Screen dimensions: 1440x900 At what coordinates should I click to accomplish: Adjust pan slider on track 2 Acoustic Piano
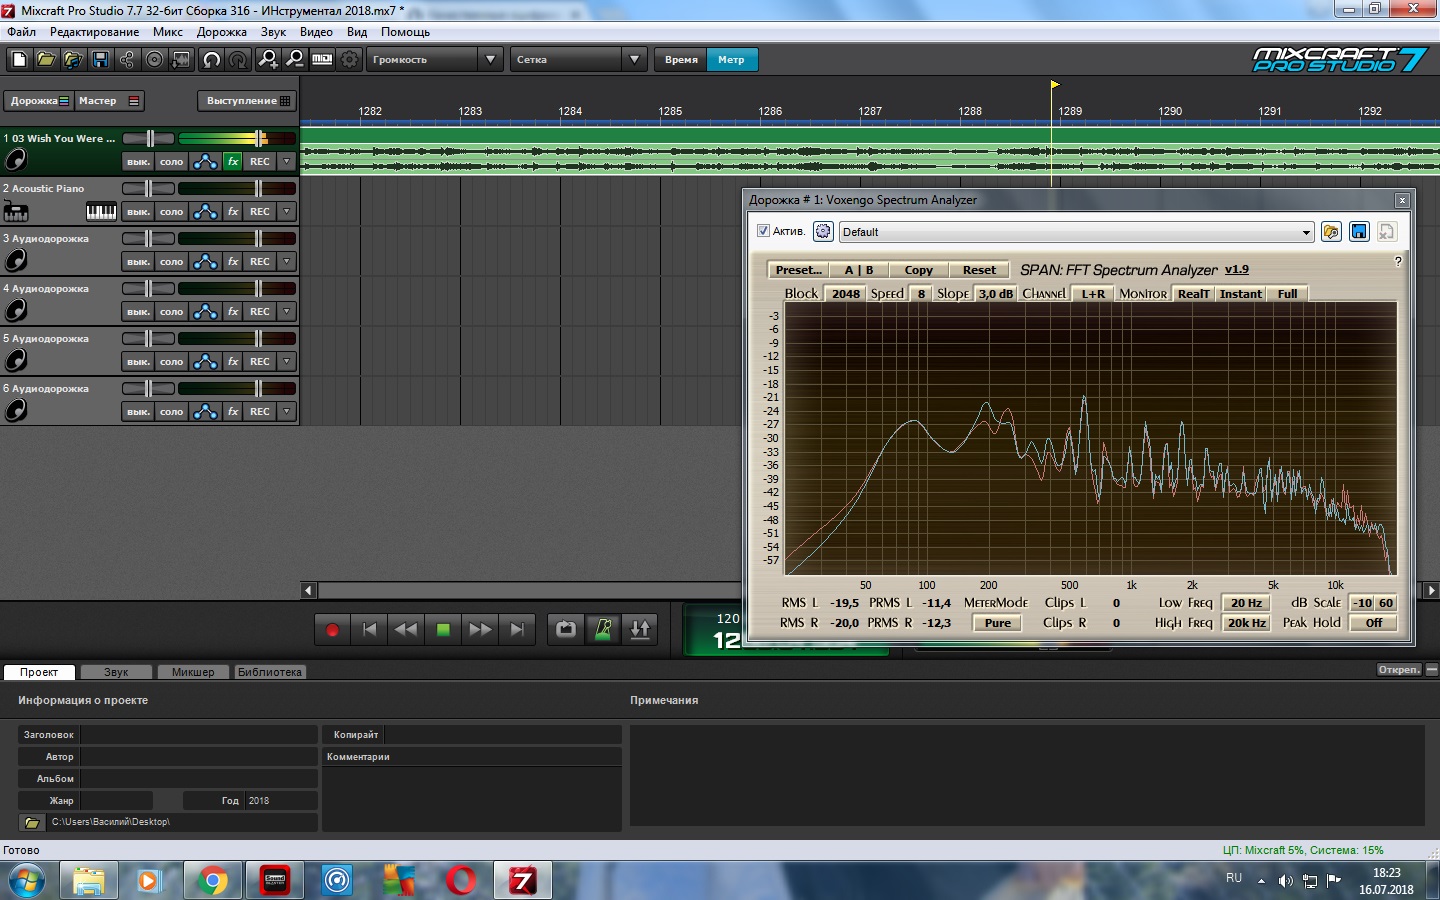coord(149,188)
